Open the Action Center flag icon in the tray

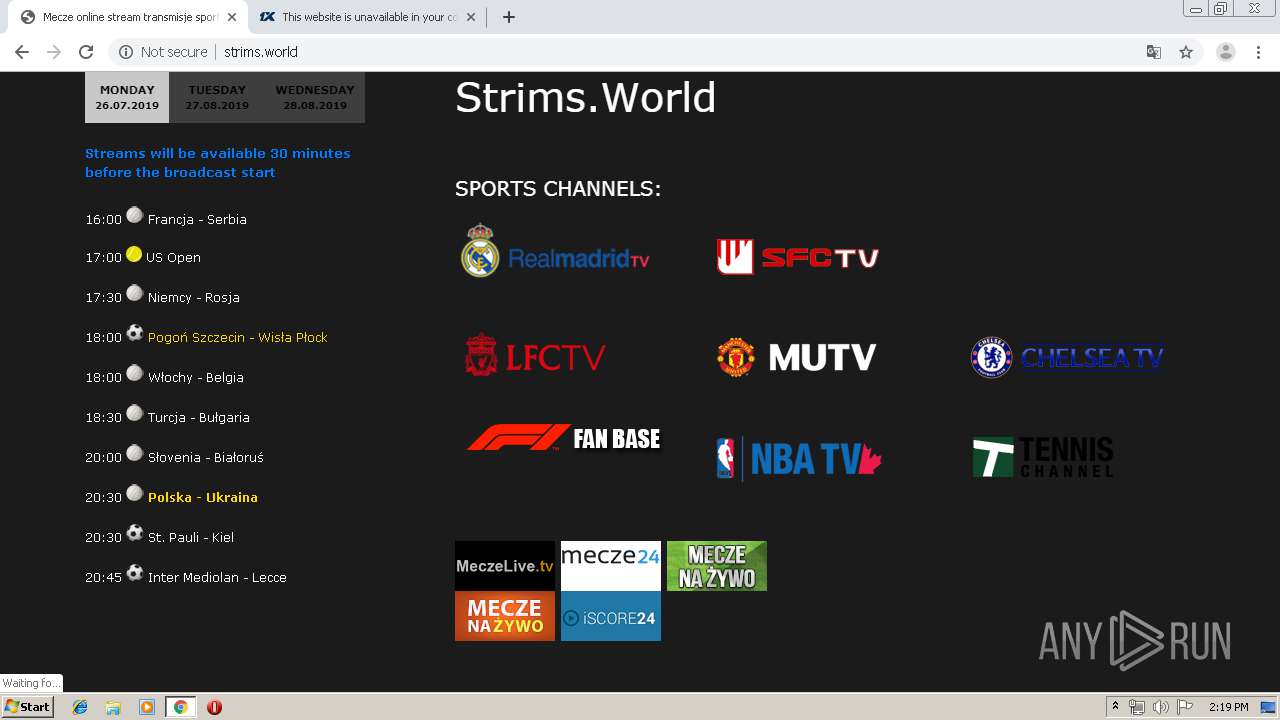[1185, 707]
